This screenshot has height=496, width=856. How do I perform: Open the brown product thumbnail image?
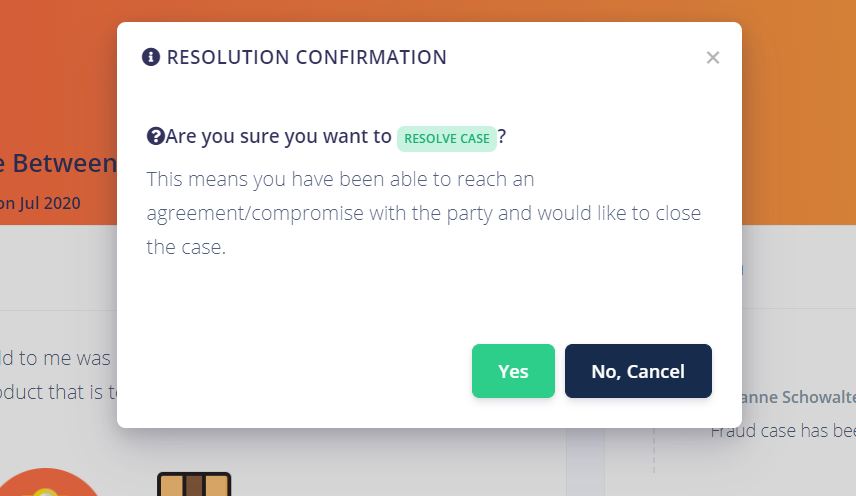pos(194,484)
